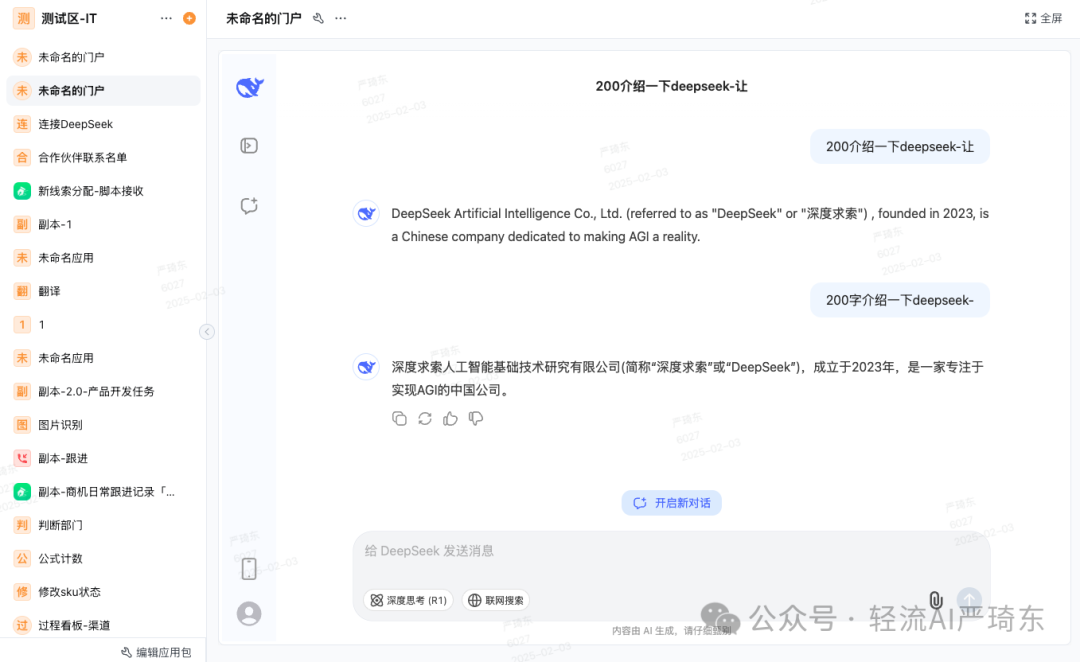The image size is (1080, 662).
Task: Click the DeepSeek whale logo in the chat sidebar
Action: tap(249, 87)
